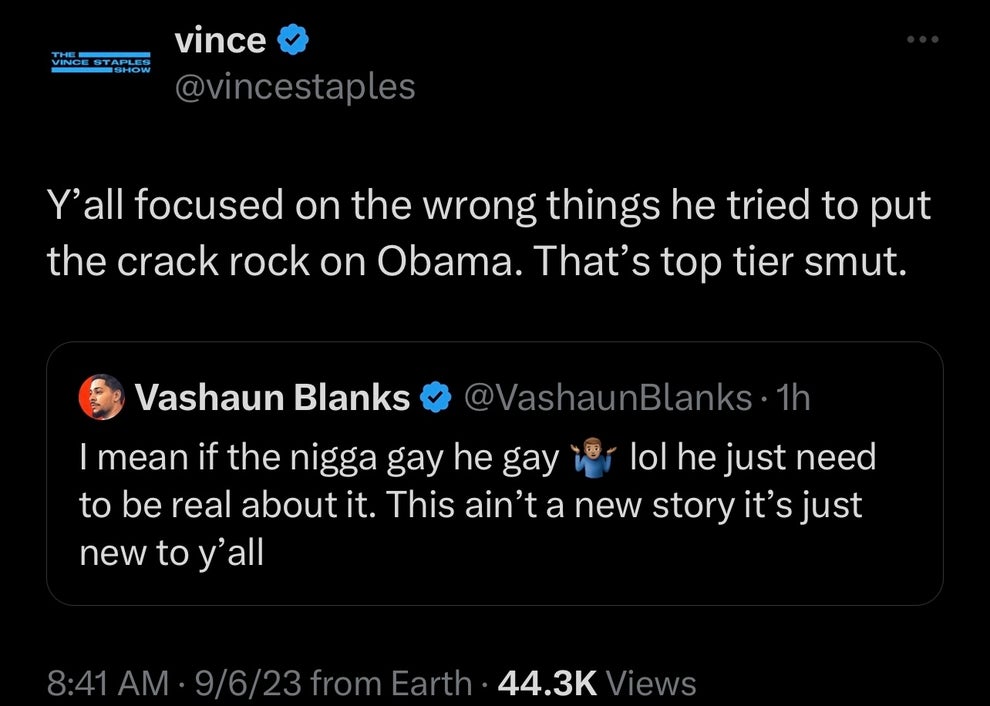
Task: Open the @vincestaples profile handle
Action: click(295, 87)
